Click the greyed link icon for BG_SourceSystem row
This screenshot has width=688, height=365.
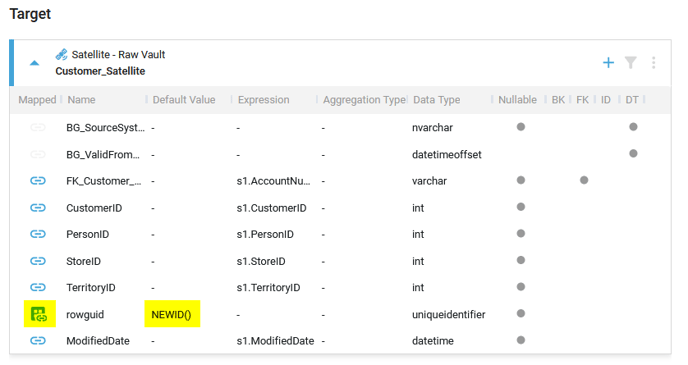(x=38, y=127)
